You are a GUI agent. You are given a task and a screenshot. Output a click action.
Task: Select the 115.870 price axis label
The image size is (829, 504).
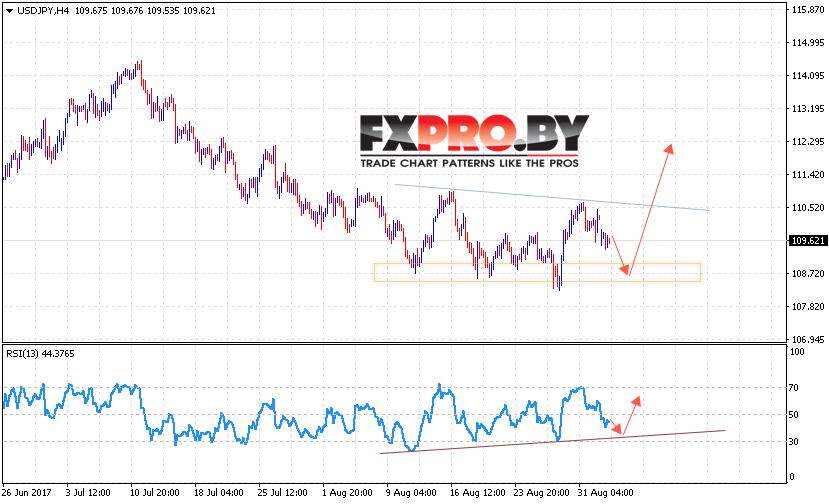pos(808,10)
